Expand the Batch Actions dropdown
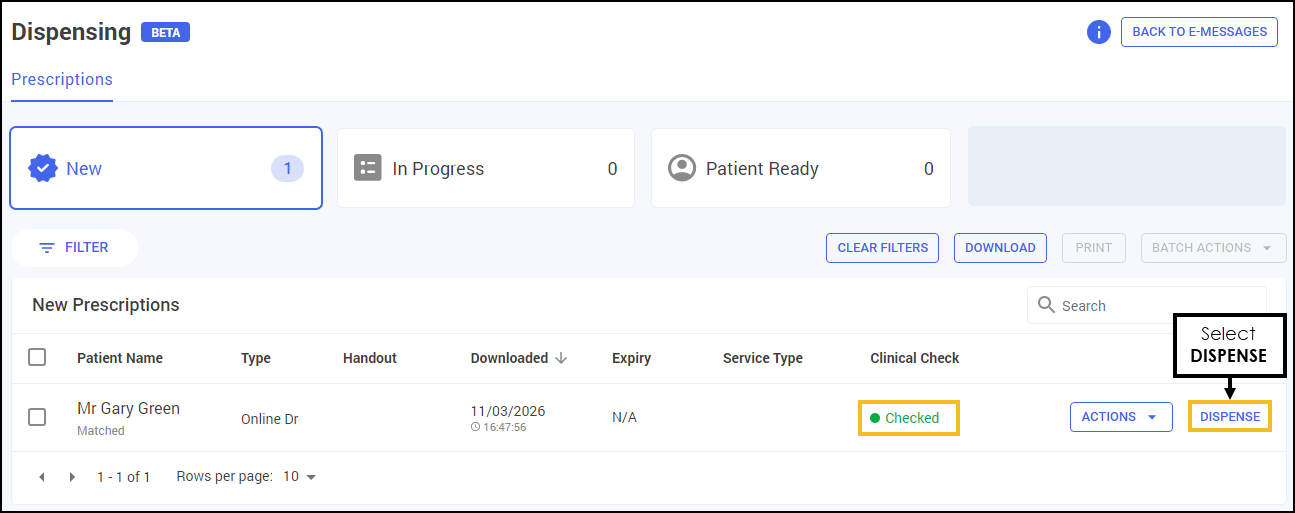The height and width of the screenshot is (513, 1295). [x=1213, y=248]
